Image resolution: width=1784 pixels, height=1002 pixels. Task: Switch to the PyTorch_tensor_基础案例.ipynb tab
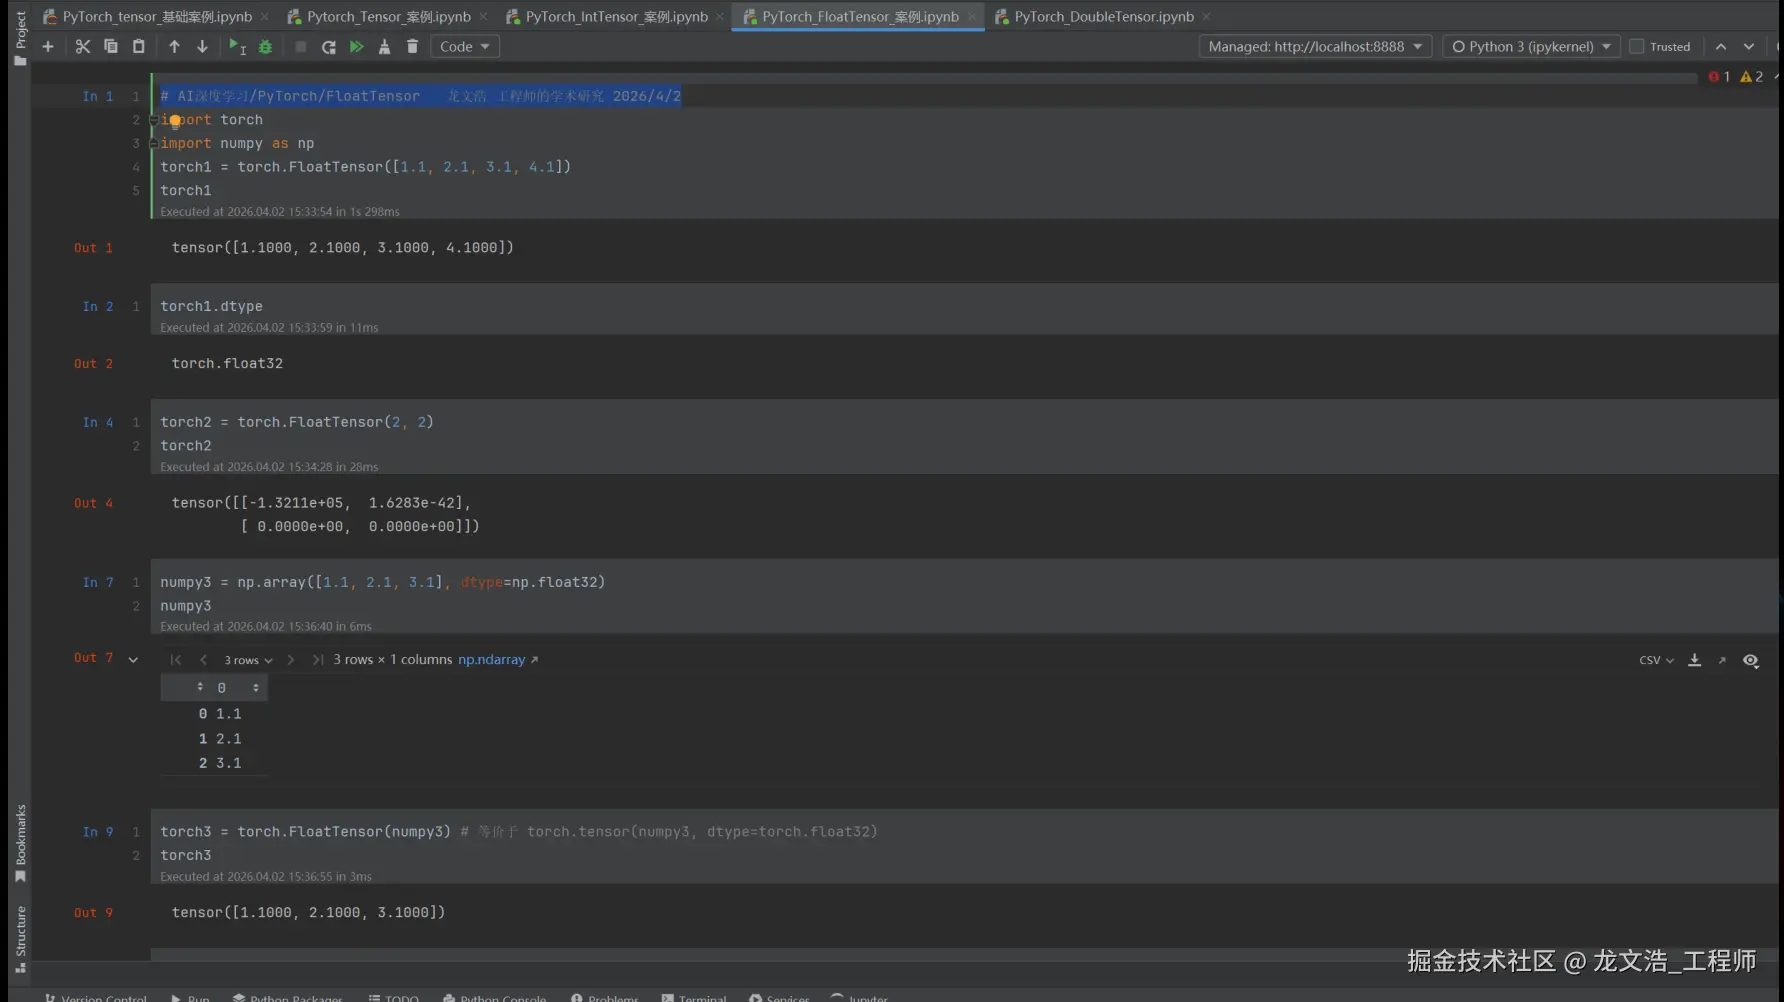(x=157, y=17)
